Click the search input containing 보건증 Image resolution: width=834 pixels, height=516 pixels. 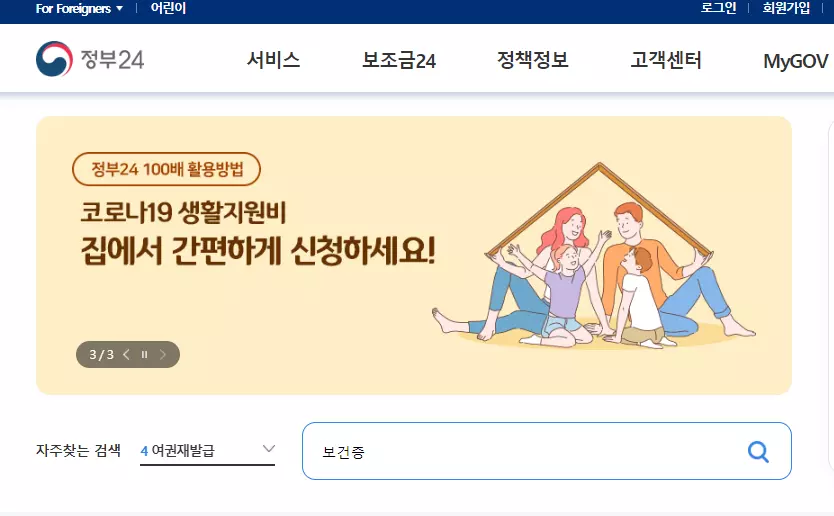(547, 451)
